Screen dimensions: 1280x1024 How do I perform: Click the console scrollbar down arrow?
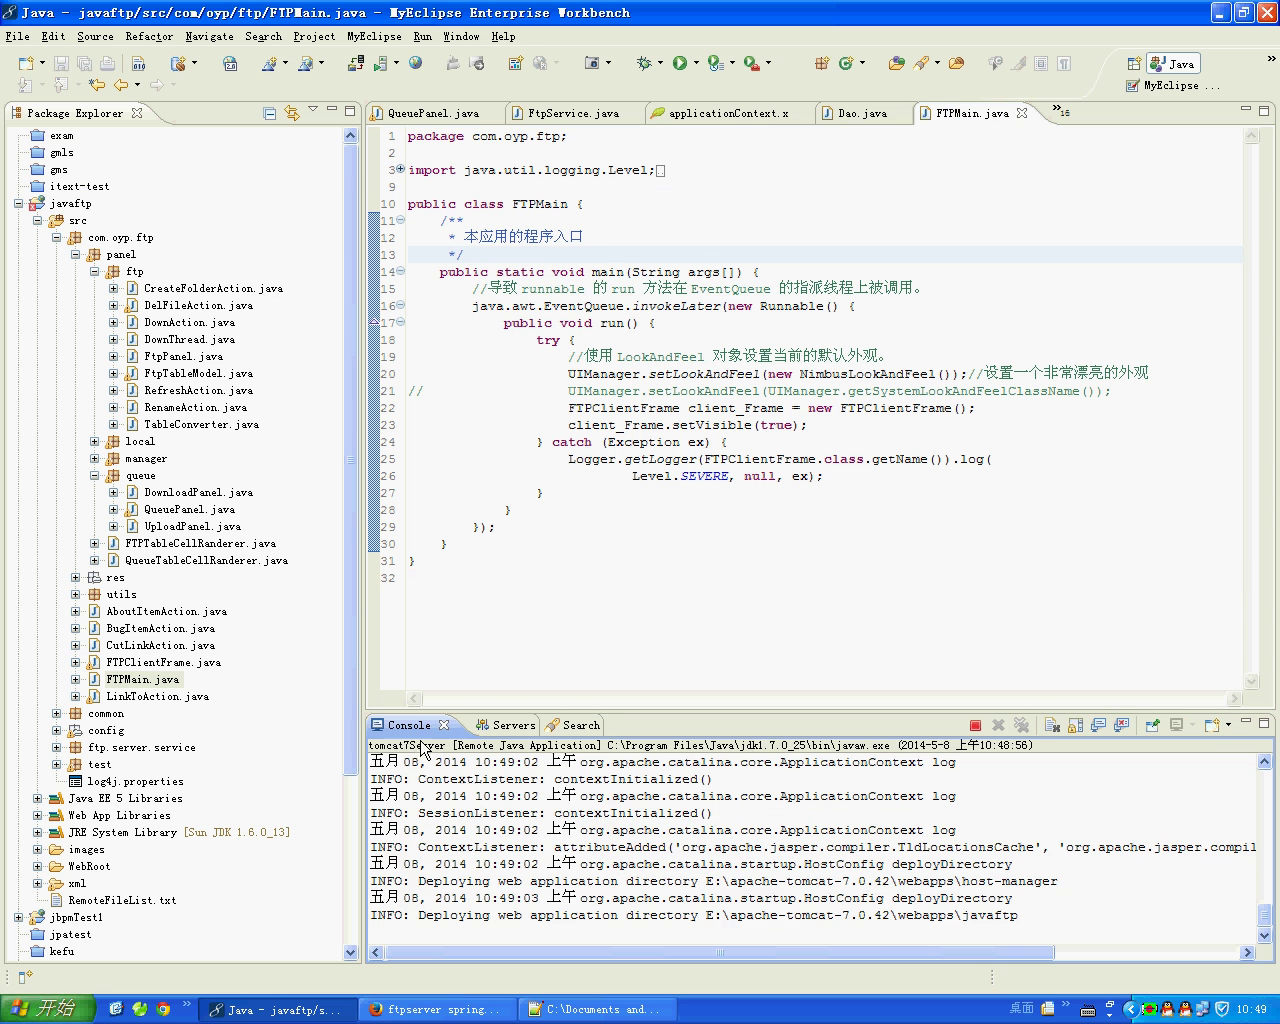coord(1264,936)
